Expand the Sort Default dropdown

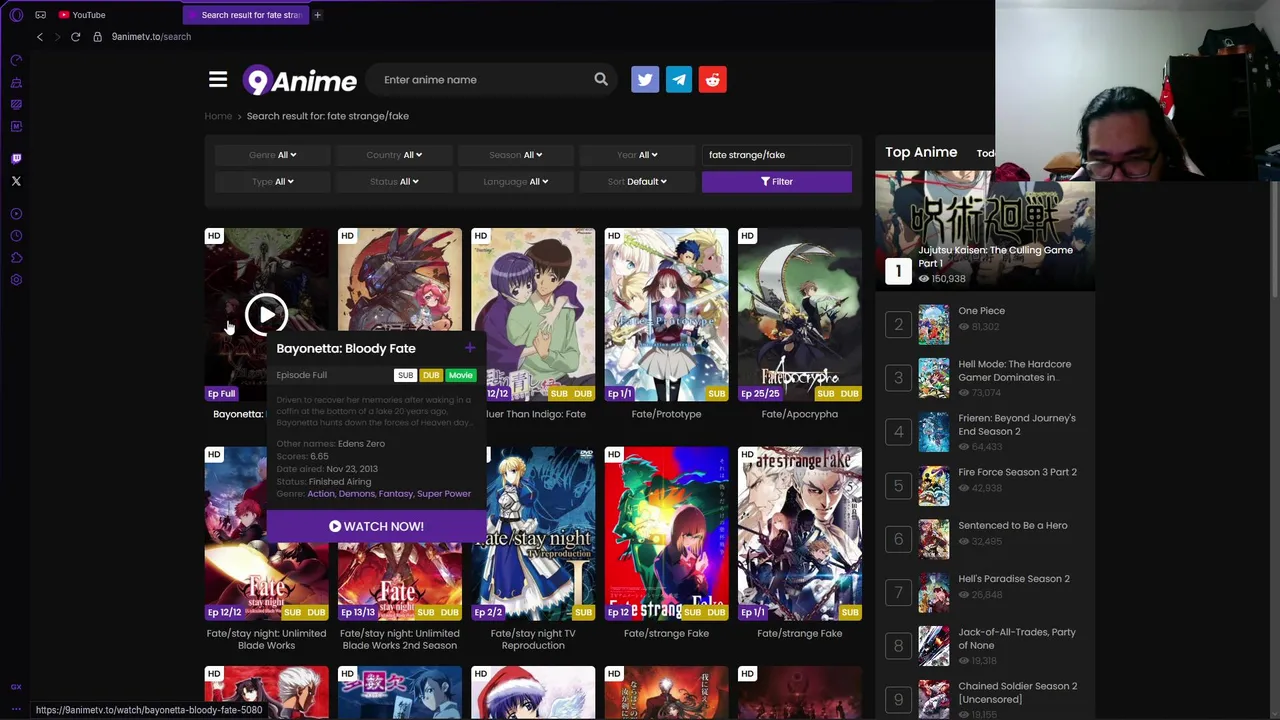(x=637, y=182)
